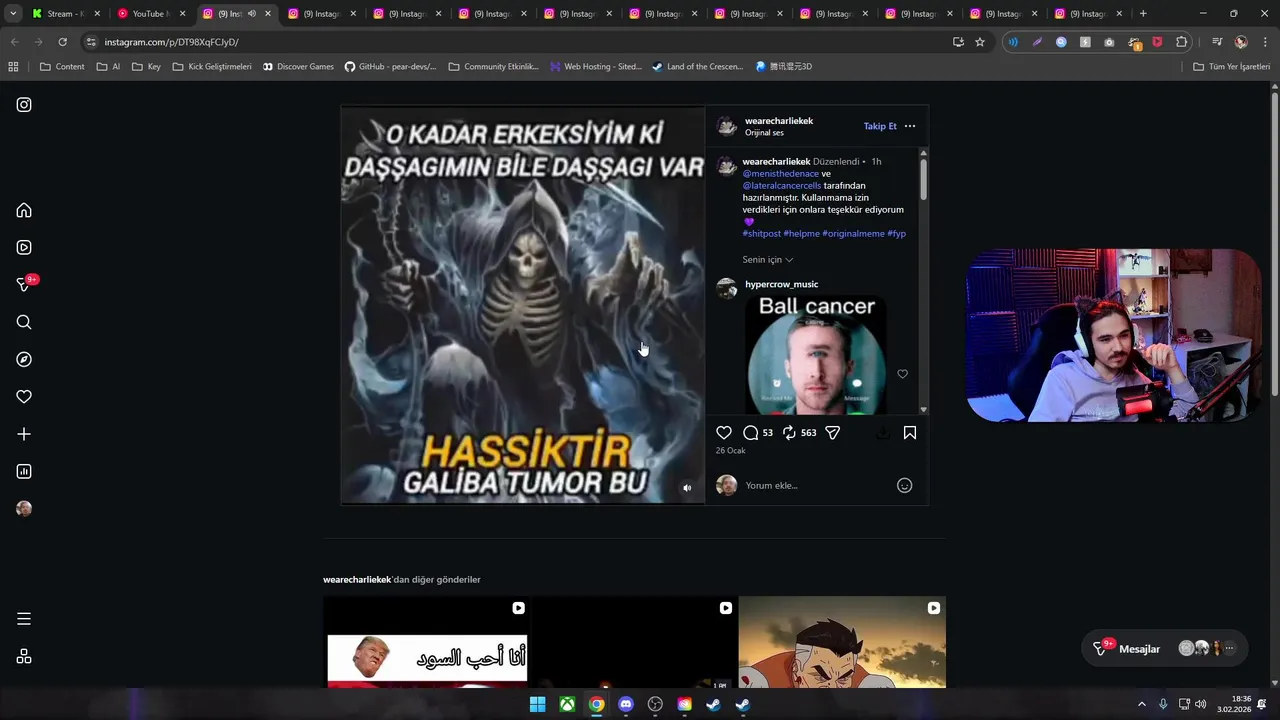This screenshot has height=720, width=1280.
Task: Open the Discover Games bookmark
Action: click(x=298, y=67)
